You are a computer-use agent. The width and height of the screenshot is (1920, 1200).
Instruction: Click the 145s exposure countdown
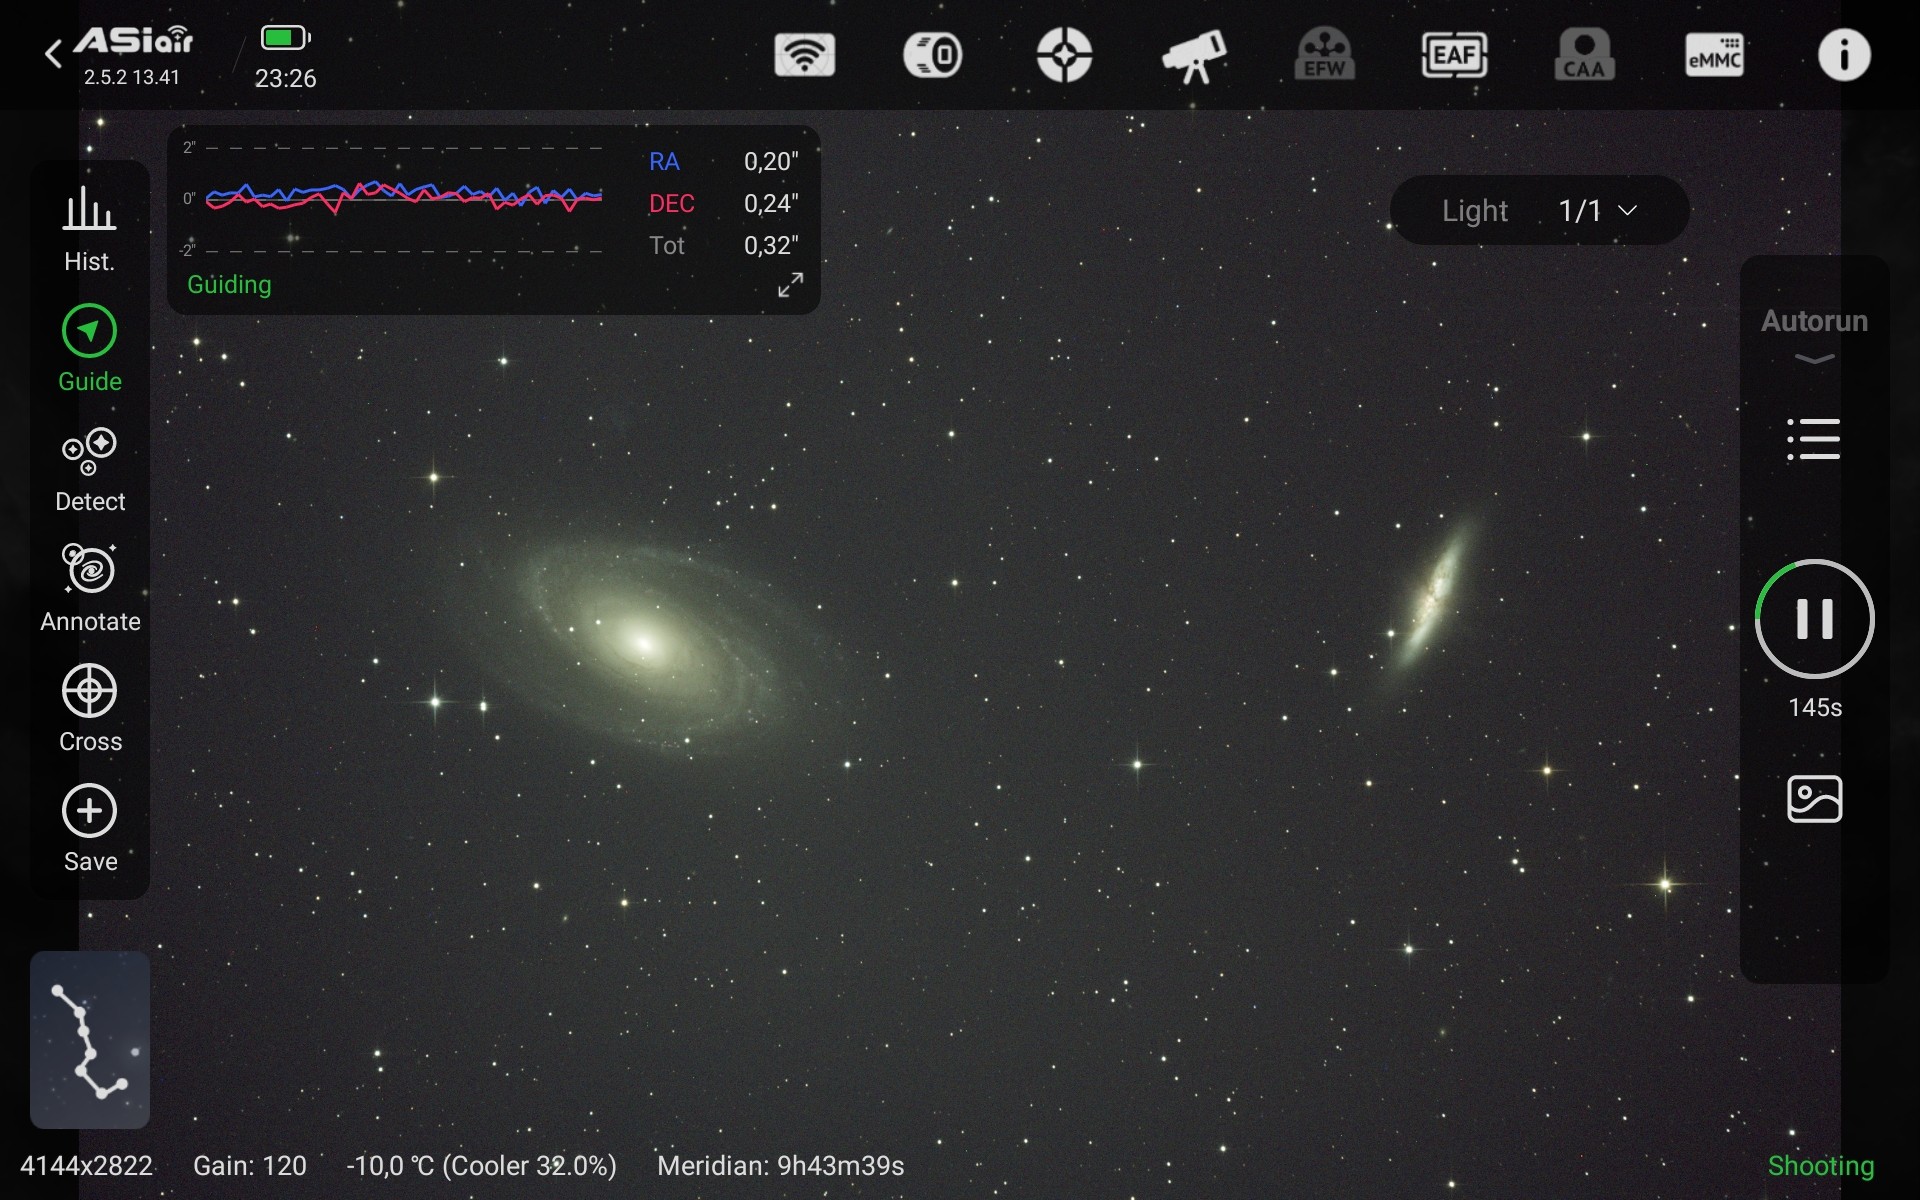pyautogui.click(x=1815, y=708)
